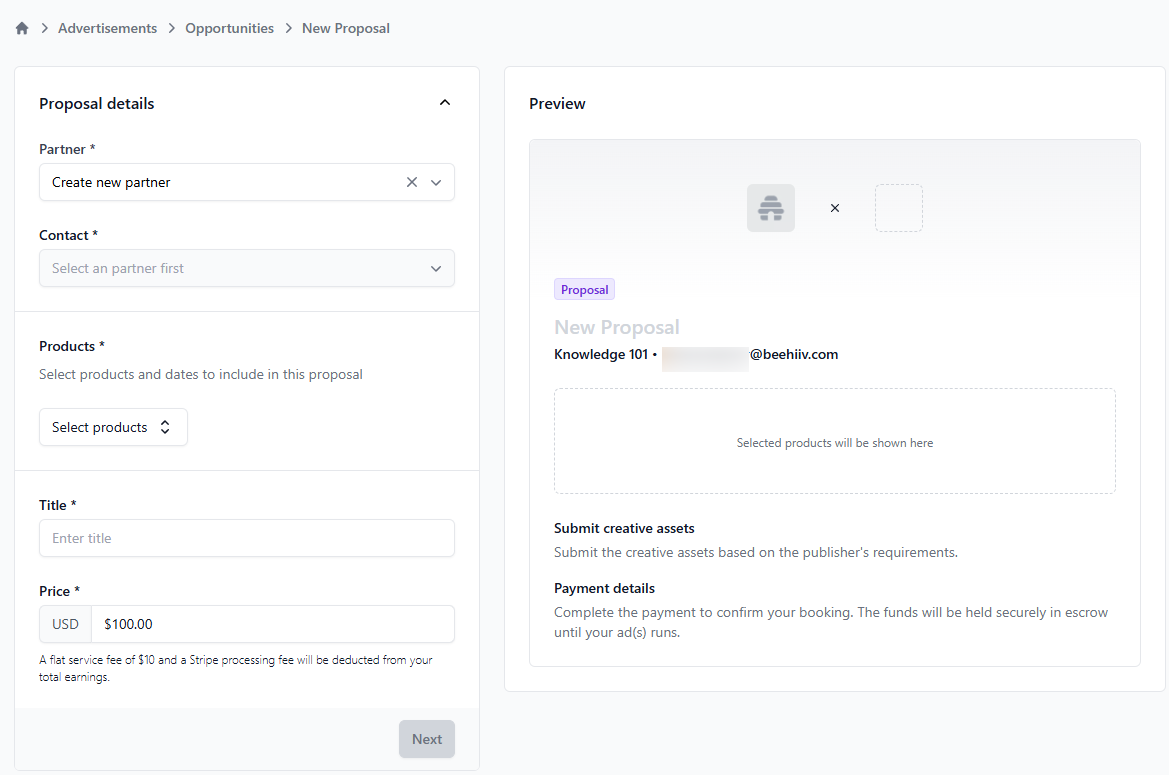Clear the selected partner with the X icon

(412, 183)
